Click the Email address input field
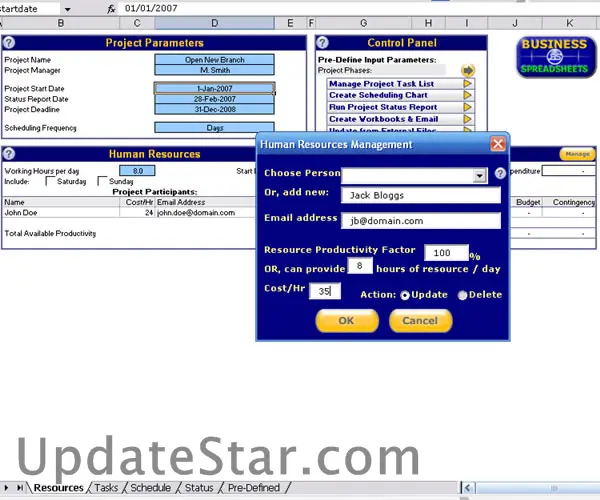 click(421, 221)
